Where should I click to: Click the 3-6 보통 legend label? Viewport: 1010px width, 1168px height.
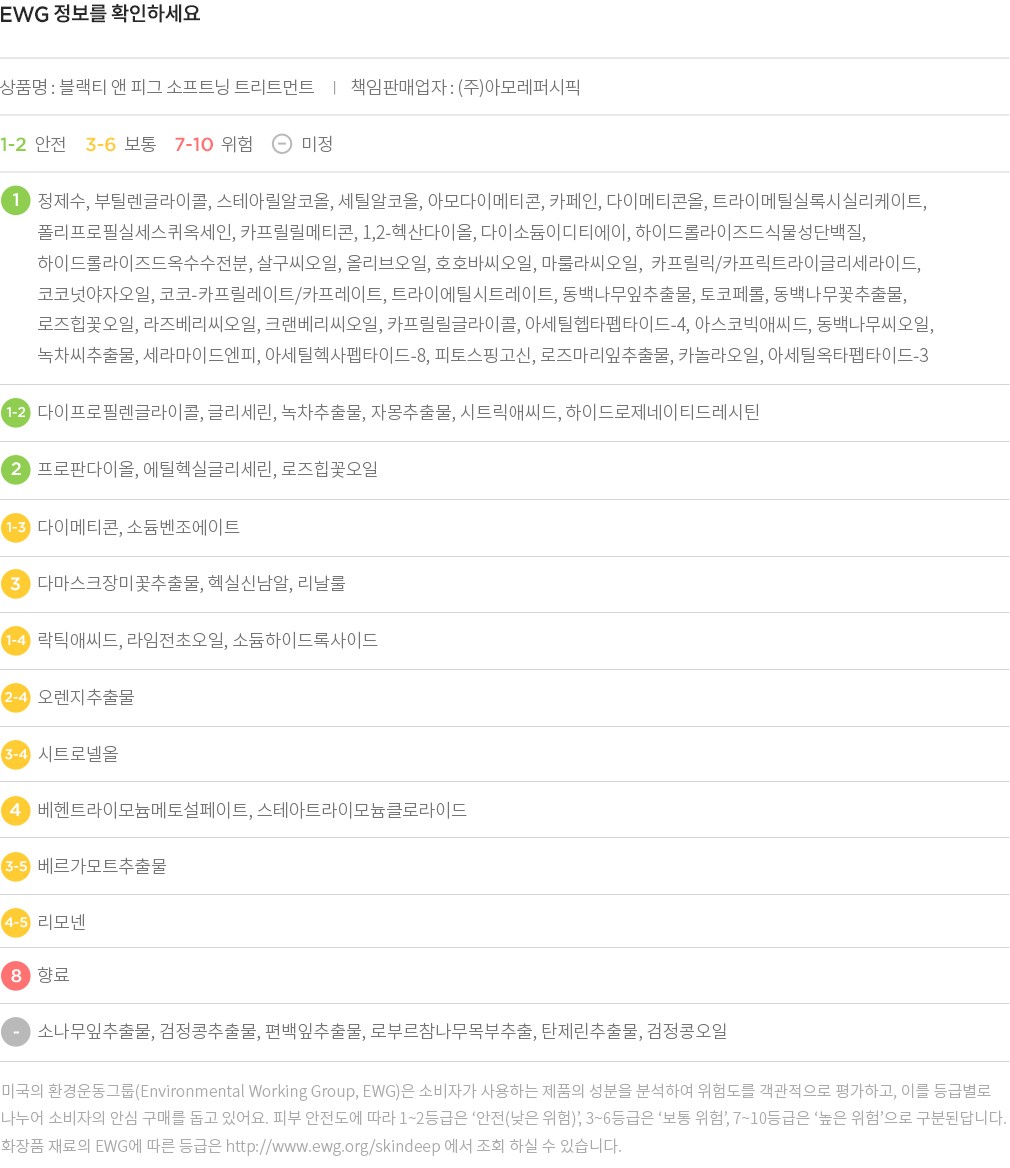(x=120, y=144)
